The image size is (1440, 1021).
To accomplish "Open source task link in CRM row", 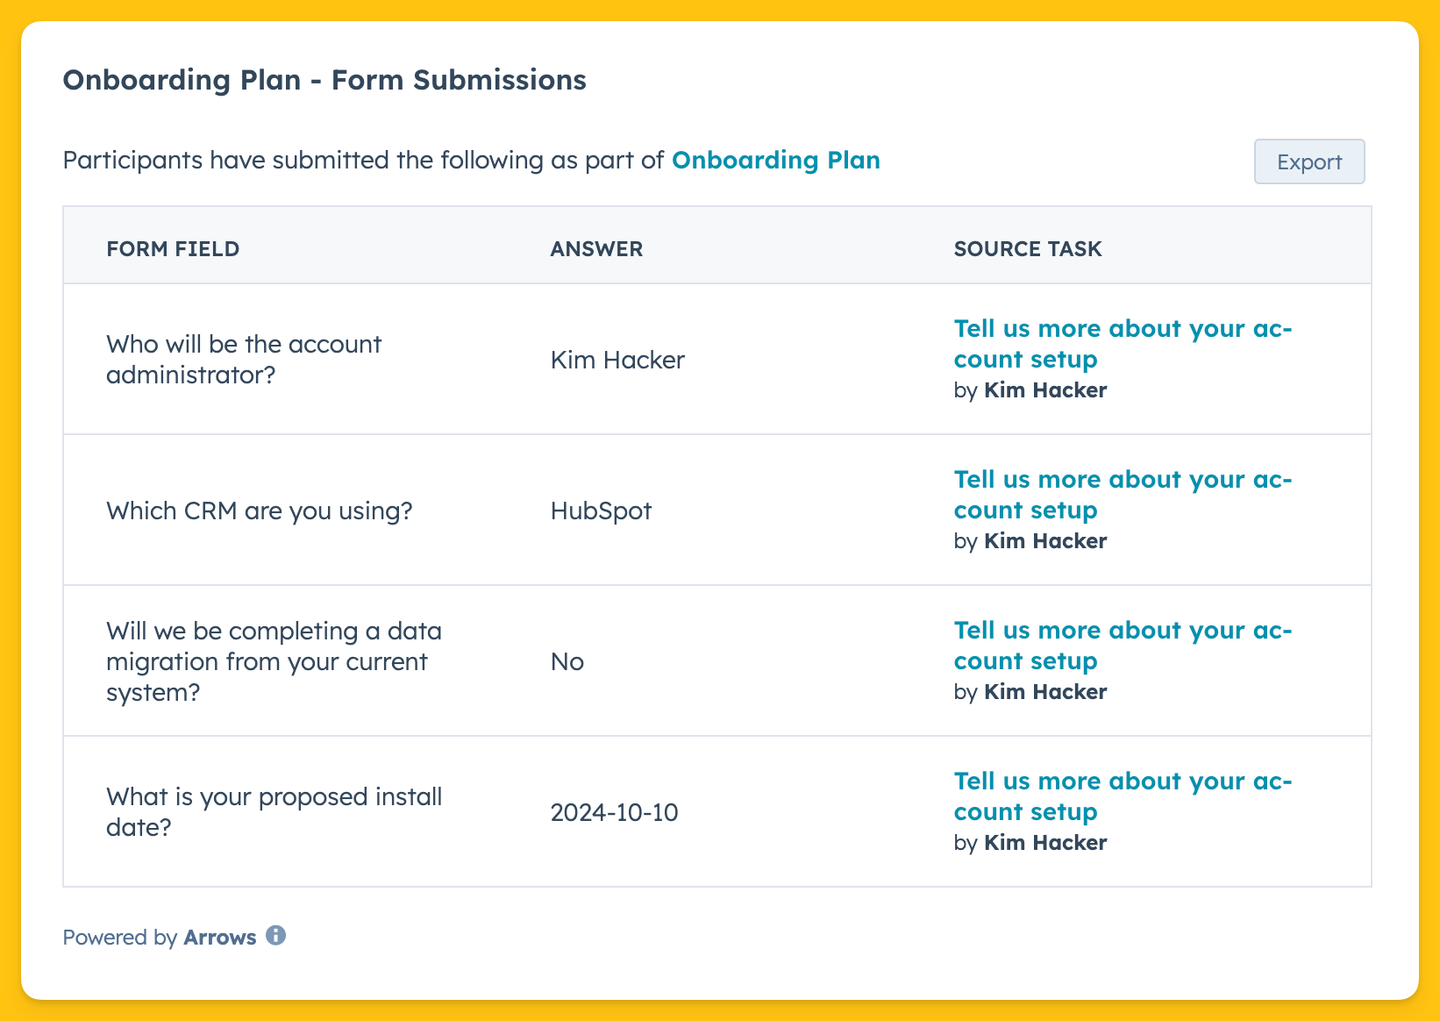I will click(x=1123, y=495).
